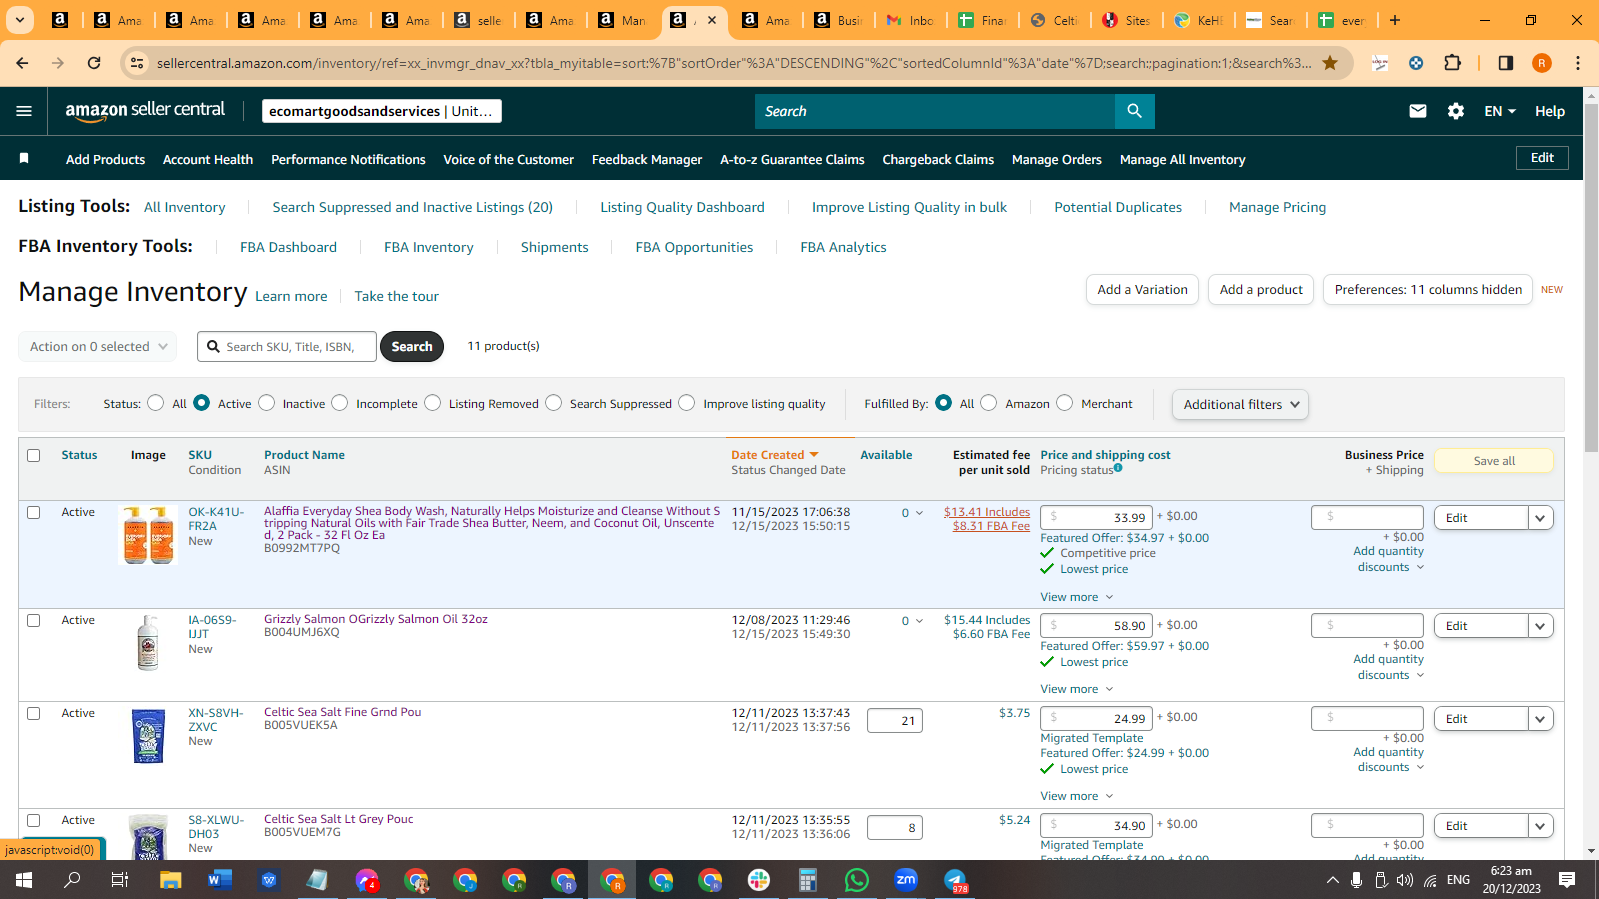Switch to the FBA Dashboard tab
Screen dimensions: 1599x899
click(288, 247)
